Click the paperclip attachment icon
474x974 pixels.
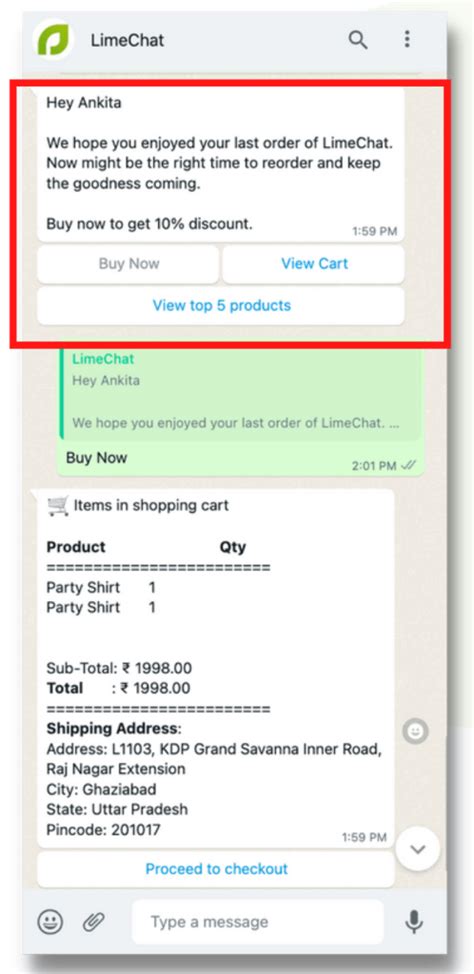[x=94, y=922]
